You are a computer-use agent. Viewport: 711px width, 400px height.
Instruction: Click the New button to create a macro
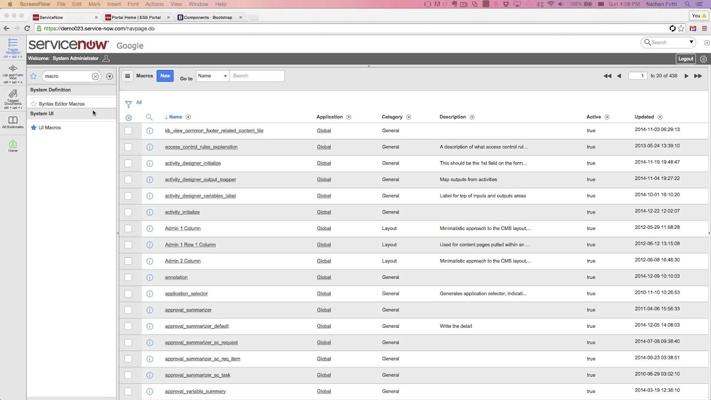tap(165, 76)
